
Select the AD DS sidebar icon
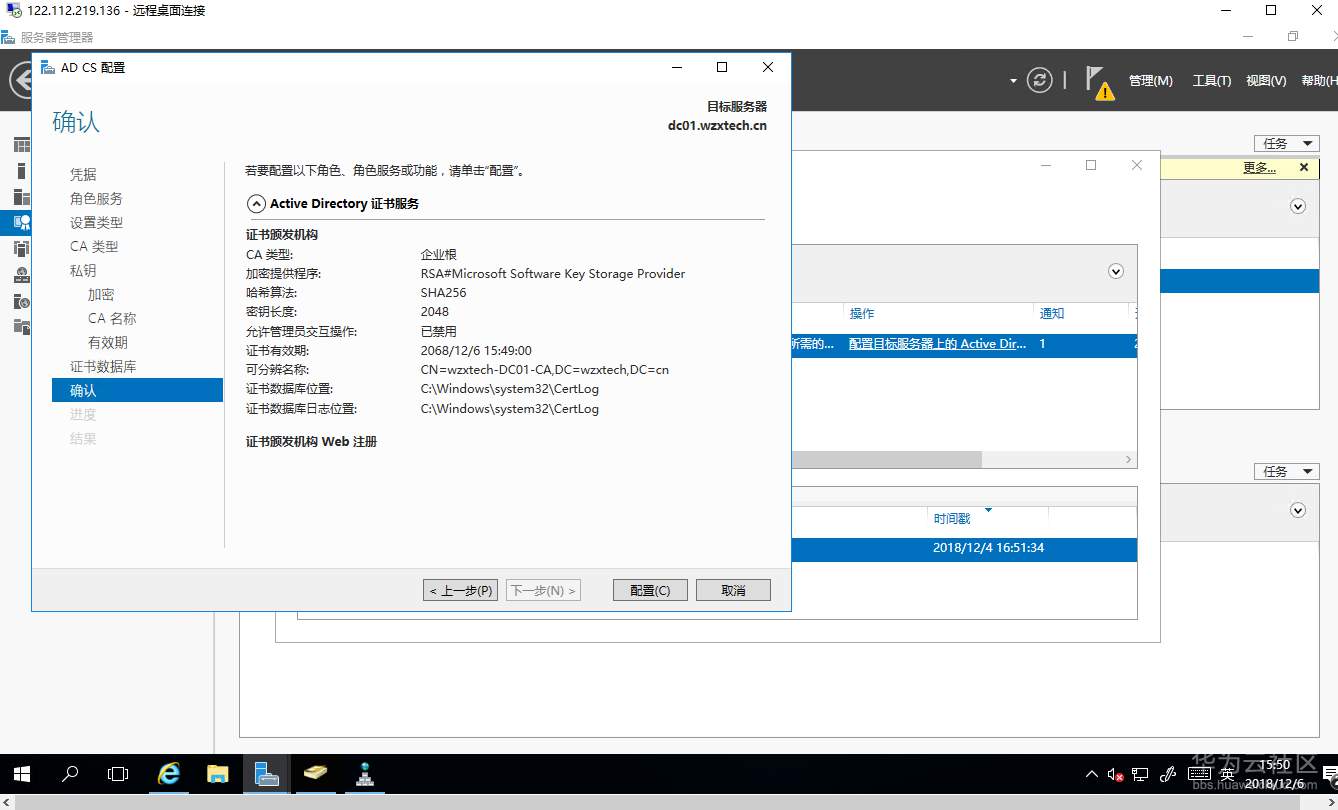point(22,248)
